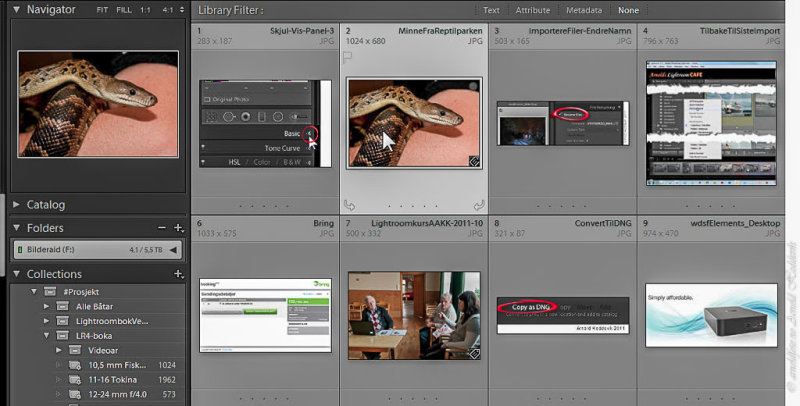The width and height of the screenshot is (800, 406).
Task: Click the #Prosjekt collection set icon
Action: click(x=49, y=292)
